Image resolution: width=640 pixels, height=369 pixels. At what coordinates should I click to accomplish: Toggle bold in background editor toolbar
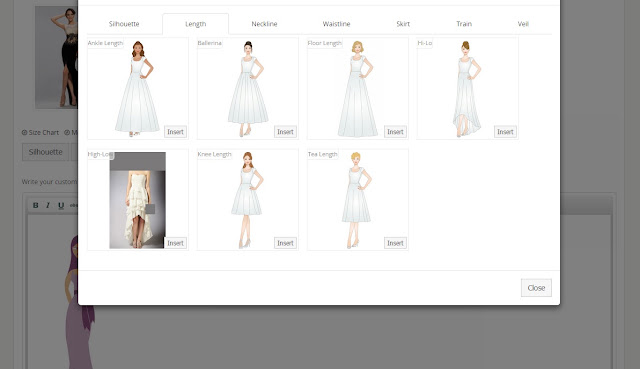tap(36, 205)
